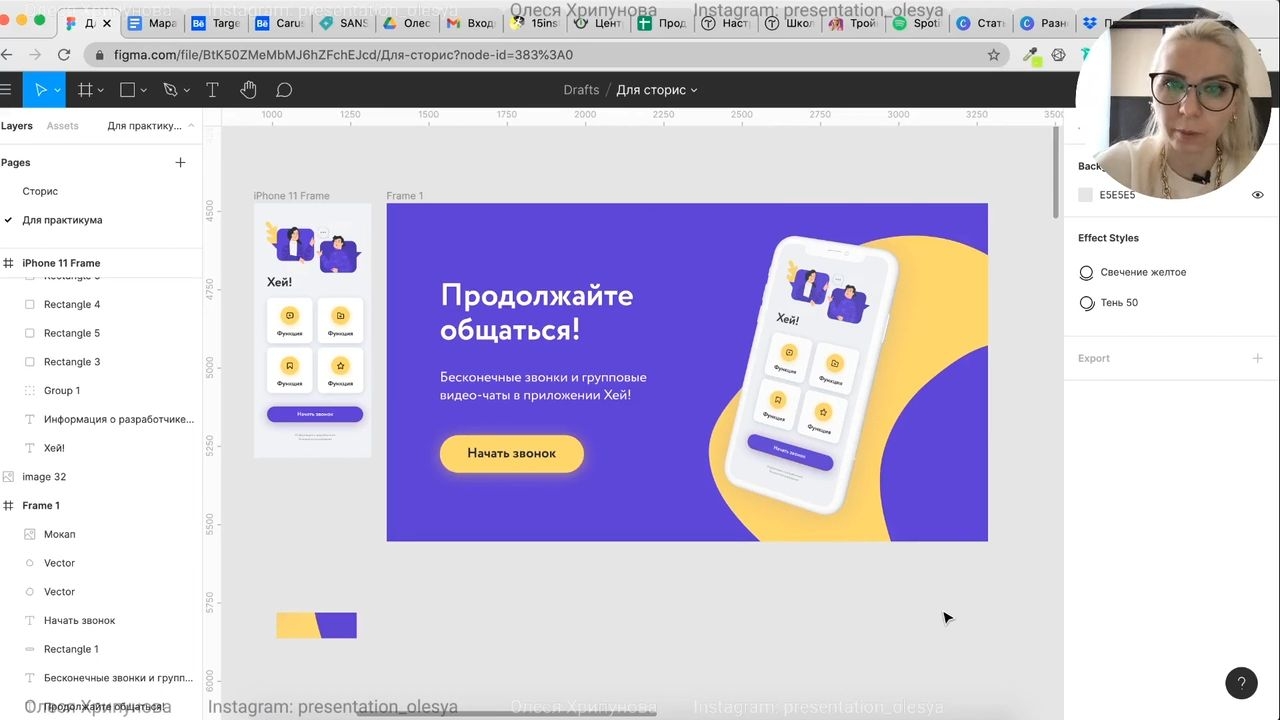Go back in browser history
Screen dimensions: 1280x720
coord(7,55)
